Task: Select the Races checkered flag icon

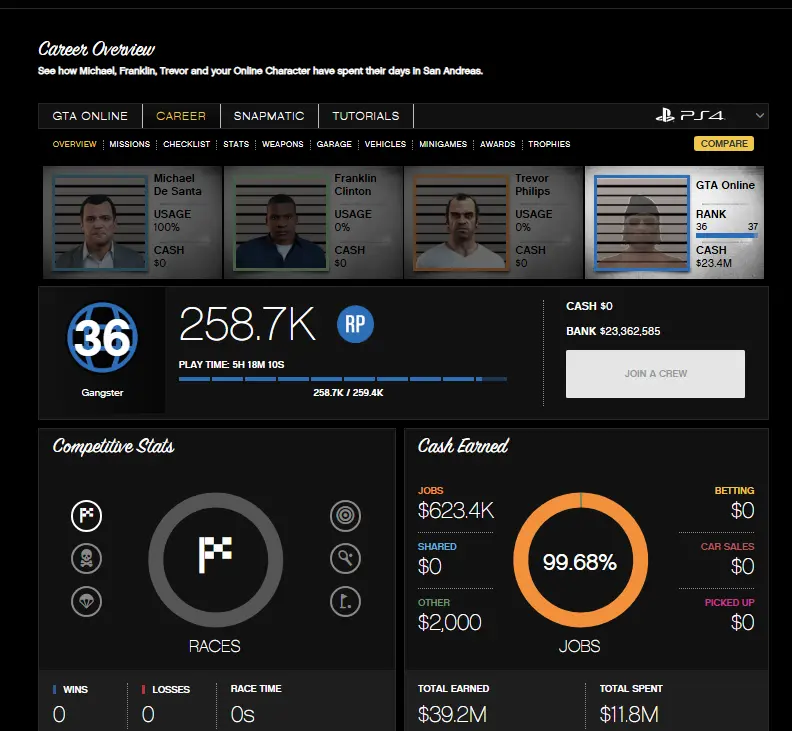Action: coord(86,516)
